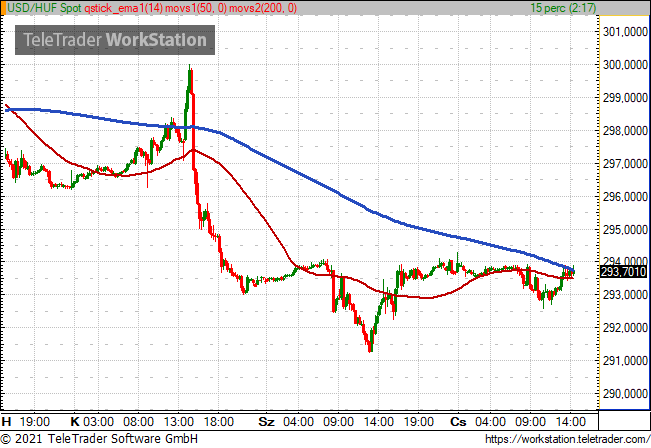Click the 300,0000 price axis label
651x448 pixels.
(625, 65)
